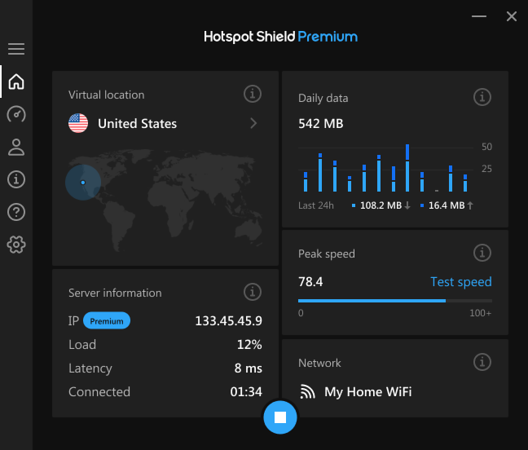The width and height of the screenshot is (528, 450).
Task: Open the Help question mark icon
Action: click(x=16, y=212)
